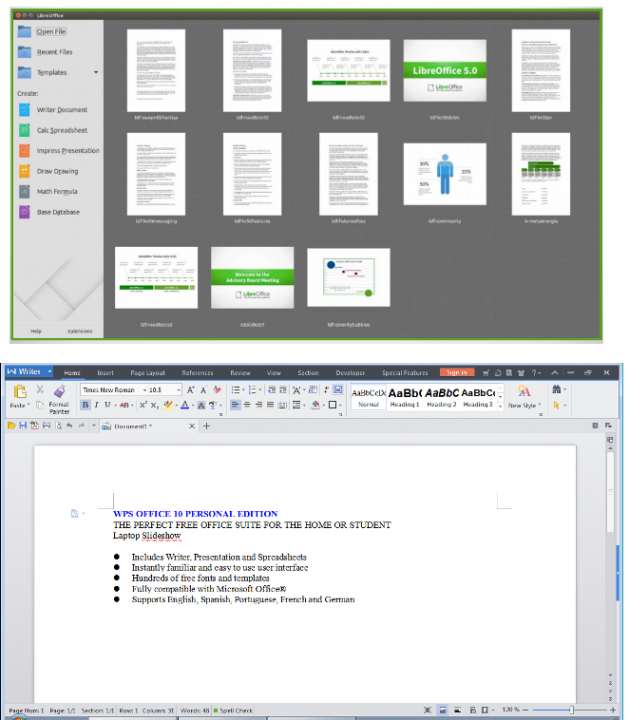Apply the Normal style
Viewport: 629px width, 720px height.
pos(369,397)
